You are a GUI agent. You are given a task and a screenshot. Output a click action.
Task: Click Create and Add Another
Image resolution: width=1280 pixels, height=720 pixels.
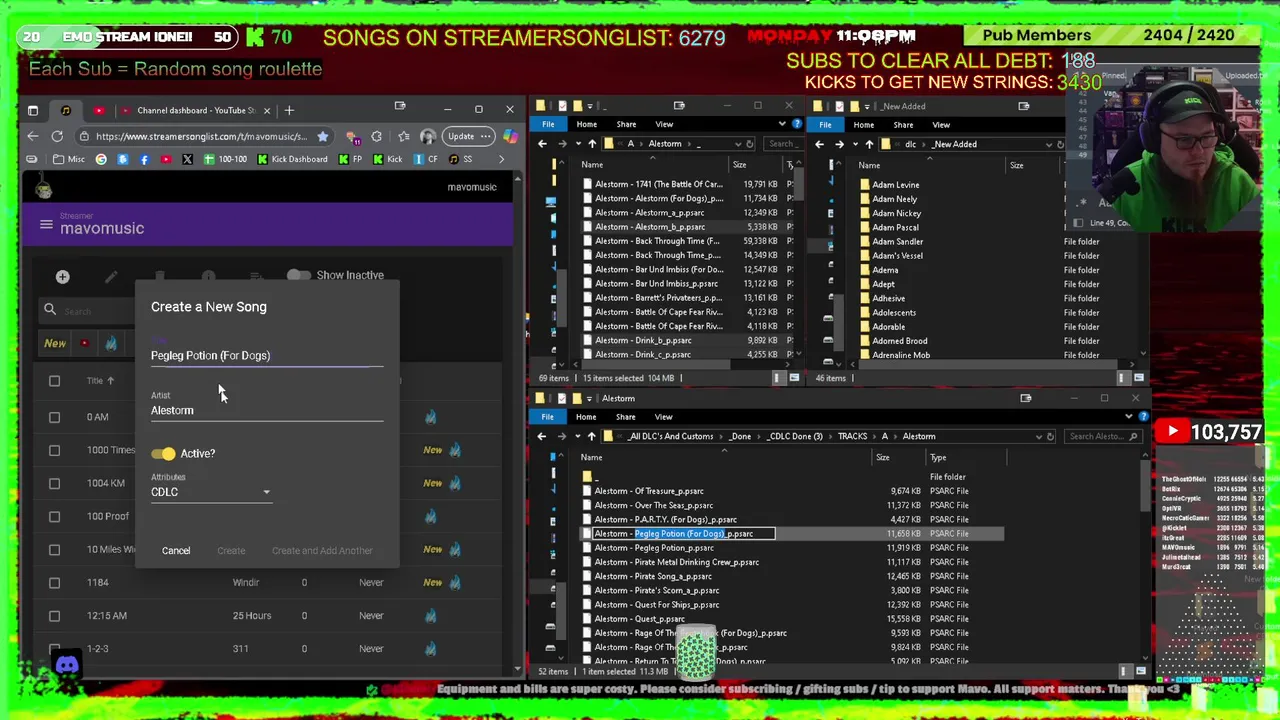(322, 551)
